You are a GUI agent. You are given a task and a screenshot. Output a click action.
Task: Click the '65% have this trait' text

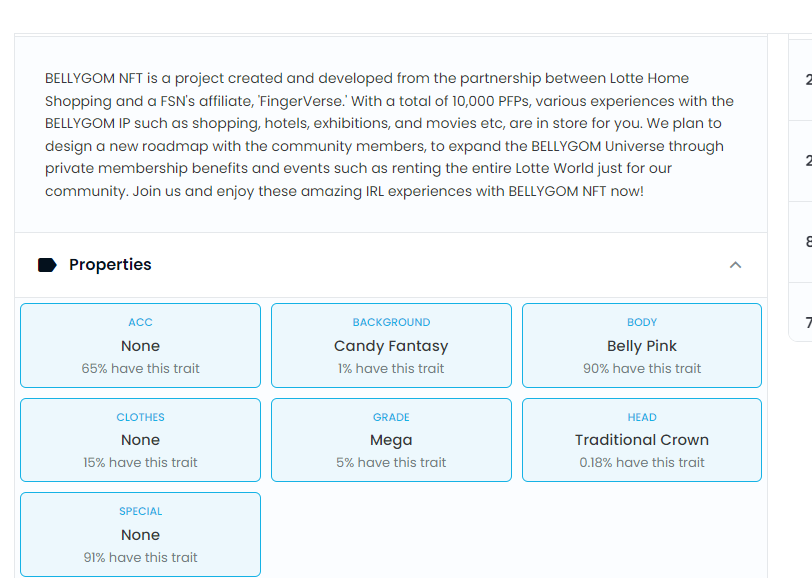(140, 368)
